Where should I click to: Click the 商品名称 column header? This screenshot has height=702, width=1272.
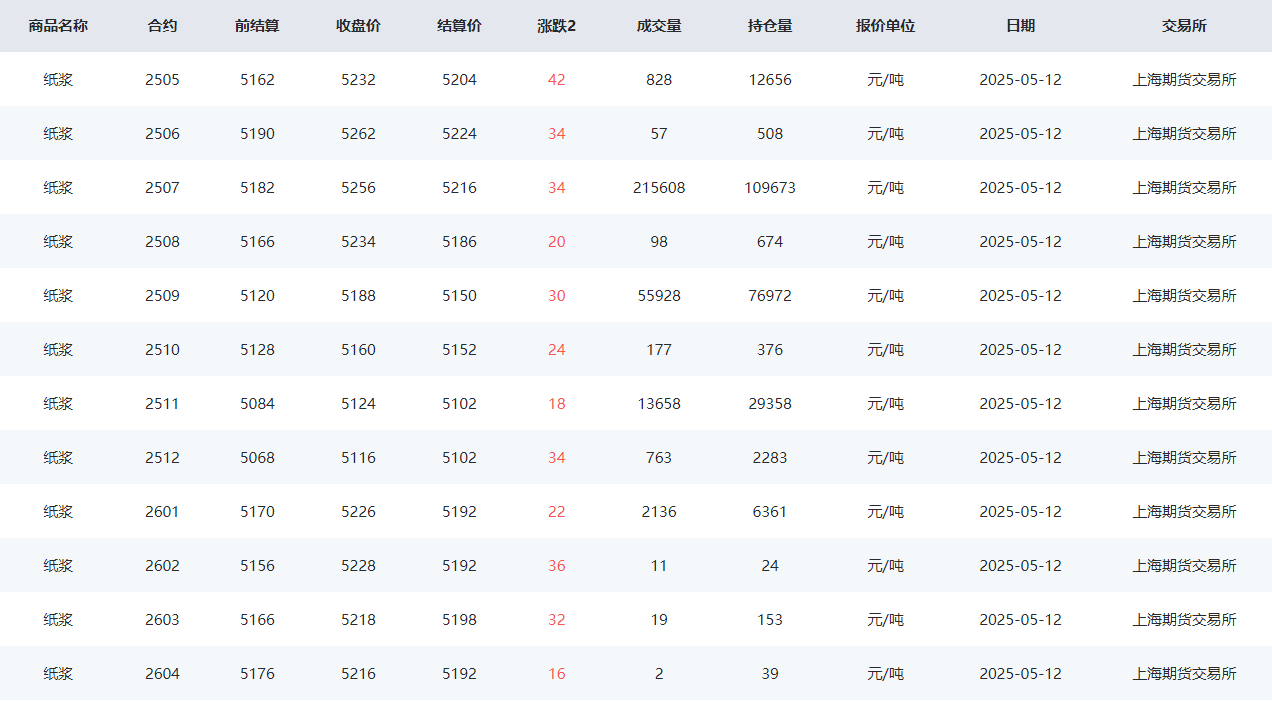(58, 26)
